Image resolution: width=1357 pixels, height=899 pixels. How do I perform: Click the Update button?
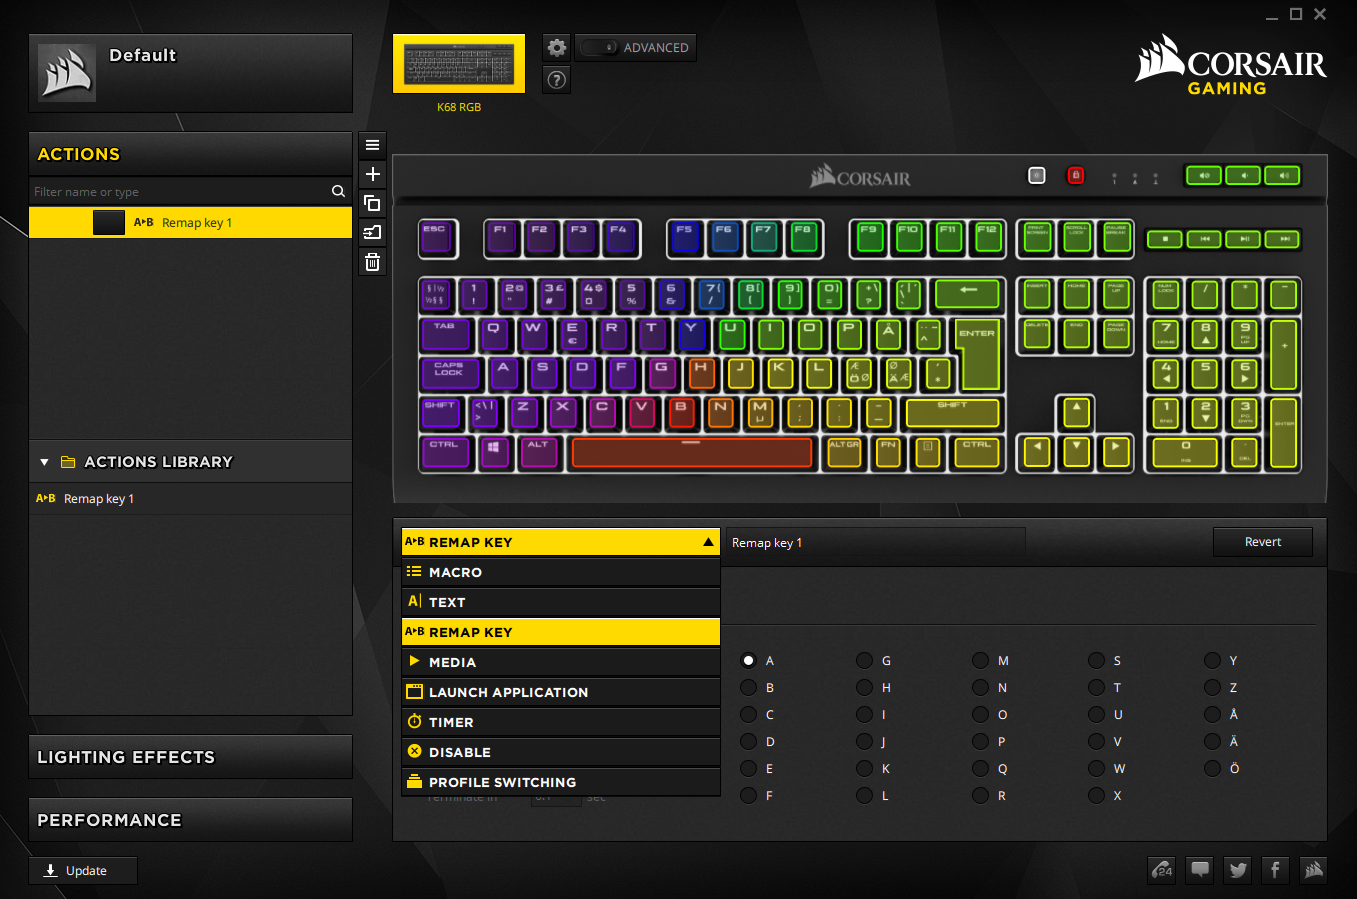coord(83,871)
